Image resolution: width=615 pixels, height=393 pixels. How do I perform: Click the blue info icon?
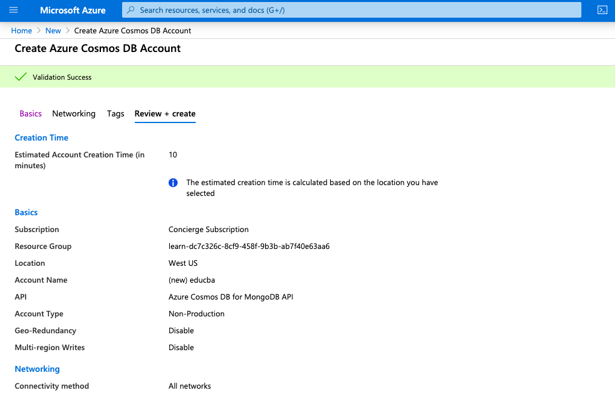click(173, 183)
